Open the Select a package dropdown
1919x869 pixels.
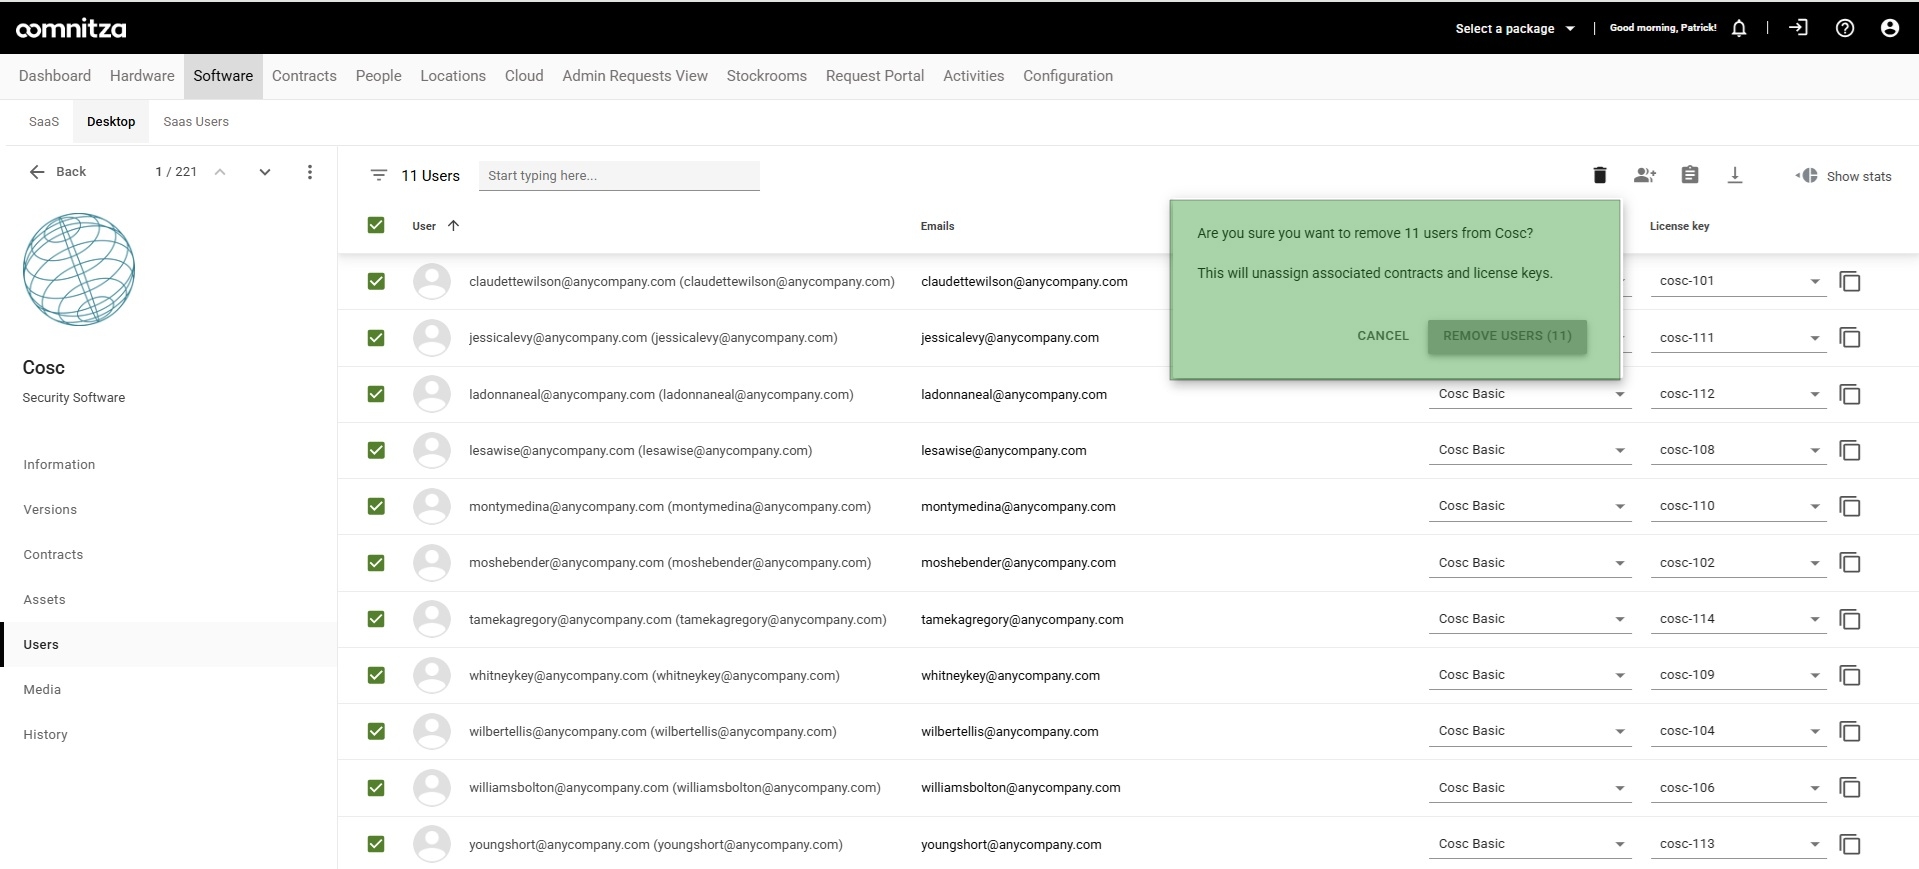[1515, 28]
